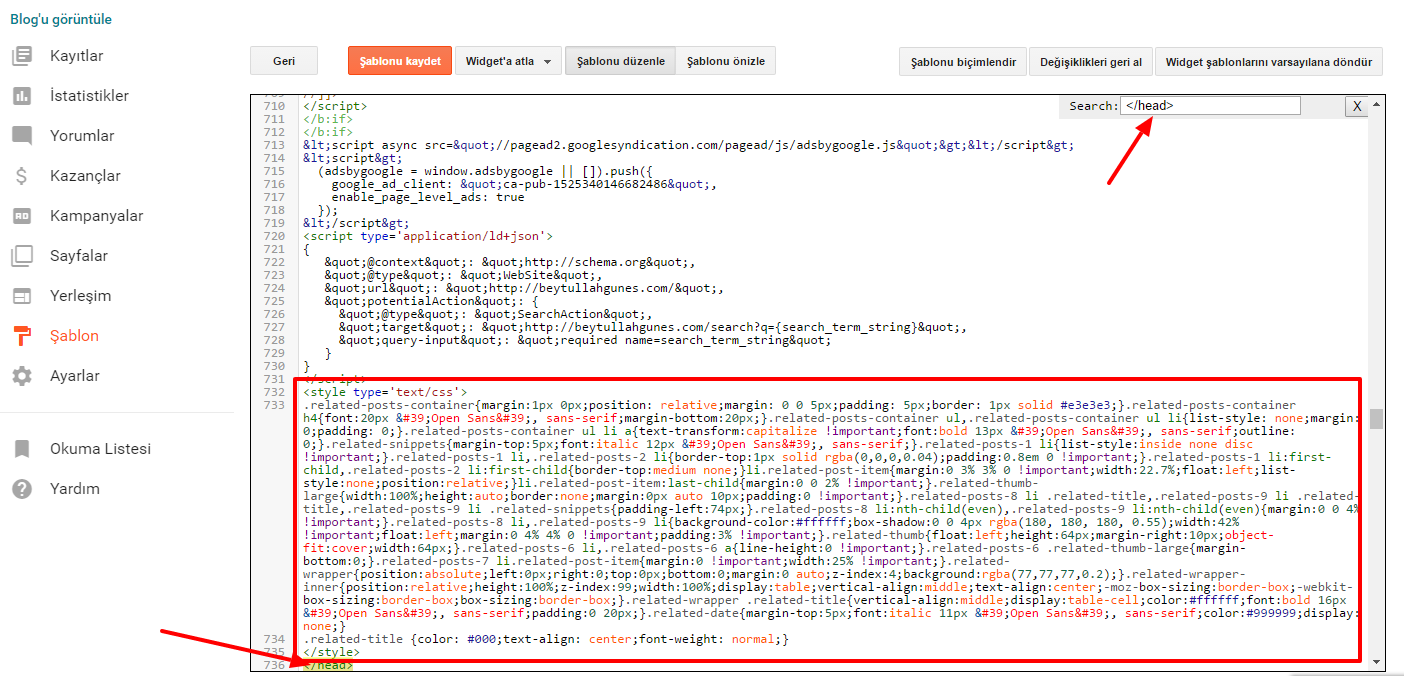Click the google_ad_client code line
The width and height of the screenshot is (1404, 676).
pyautogui.click(x=525, y=184)
